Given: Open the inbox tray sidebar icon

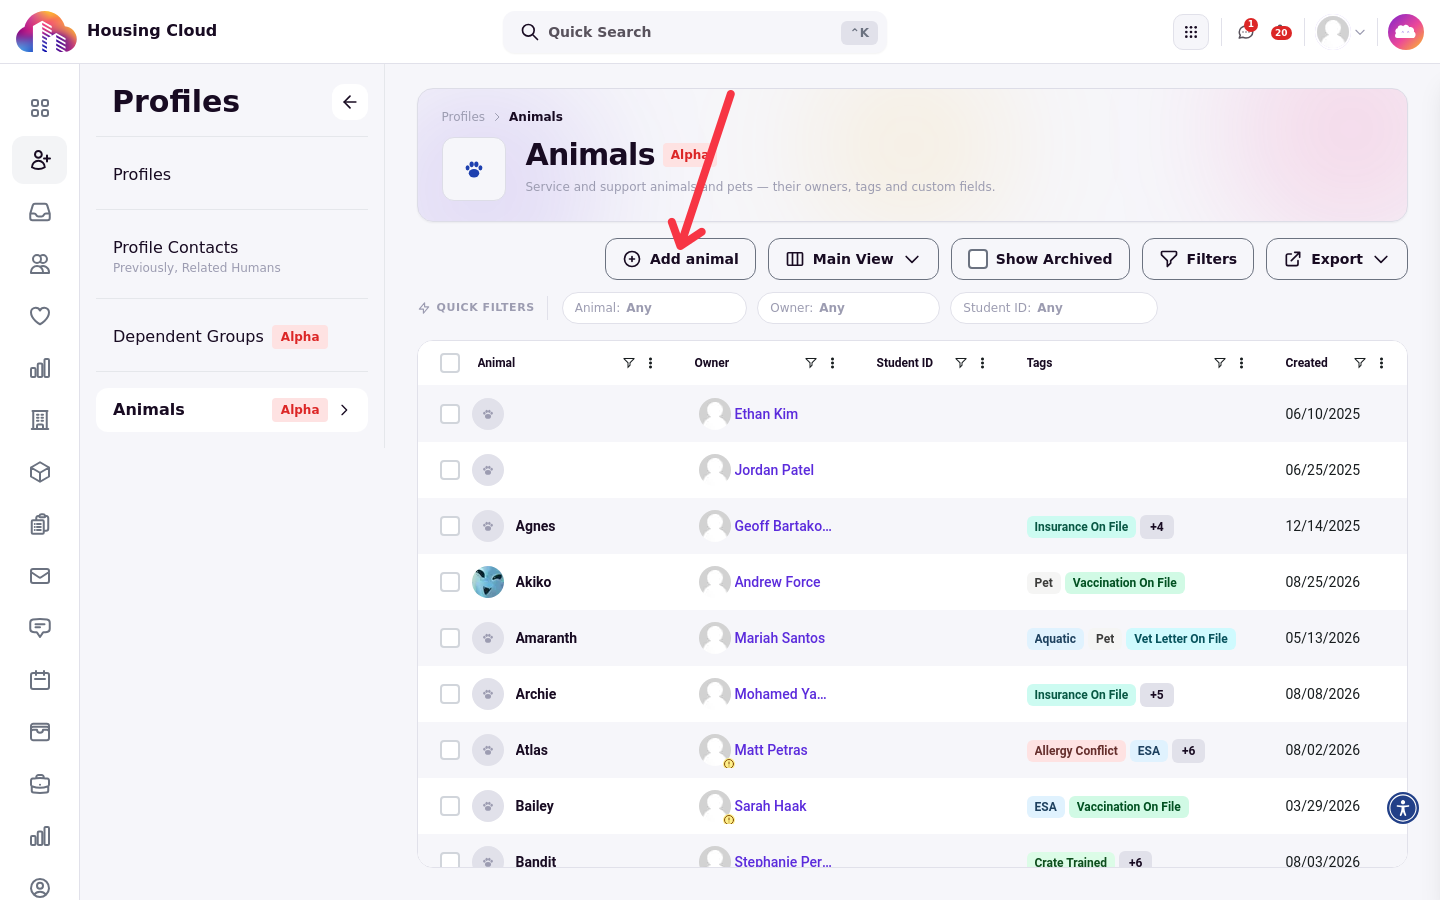Looking at the screenshot, I should click(40, 212).
